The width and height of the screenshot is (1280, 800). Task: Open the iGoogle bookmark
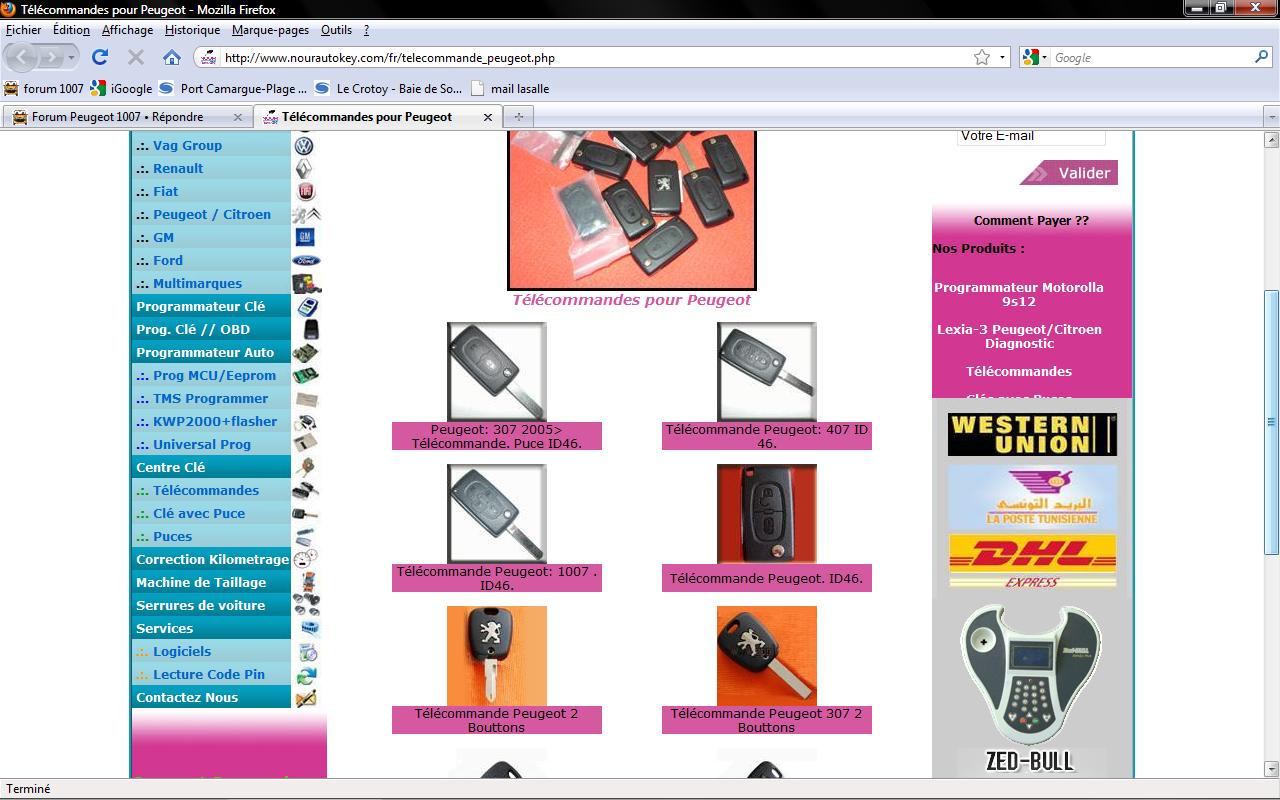pos(121,88)
